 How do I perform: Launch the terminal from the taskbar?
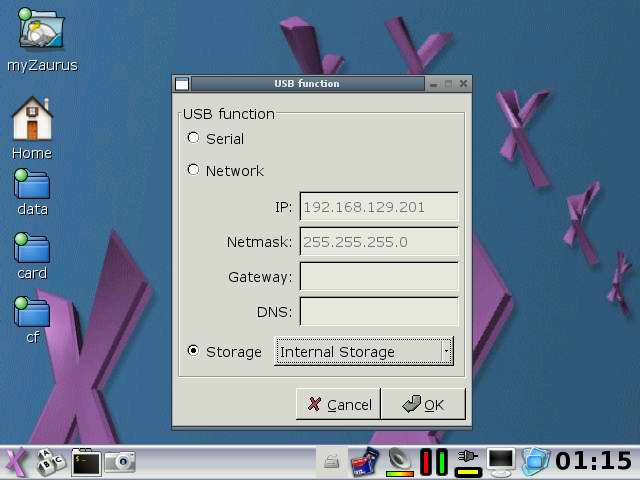85,461
